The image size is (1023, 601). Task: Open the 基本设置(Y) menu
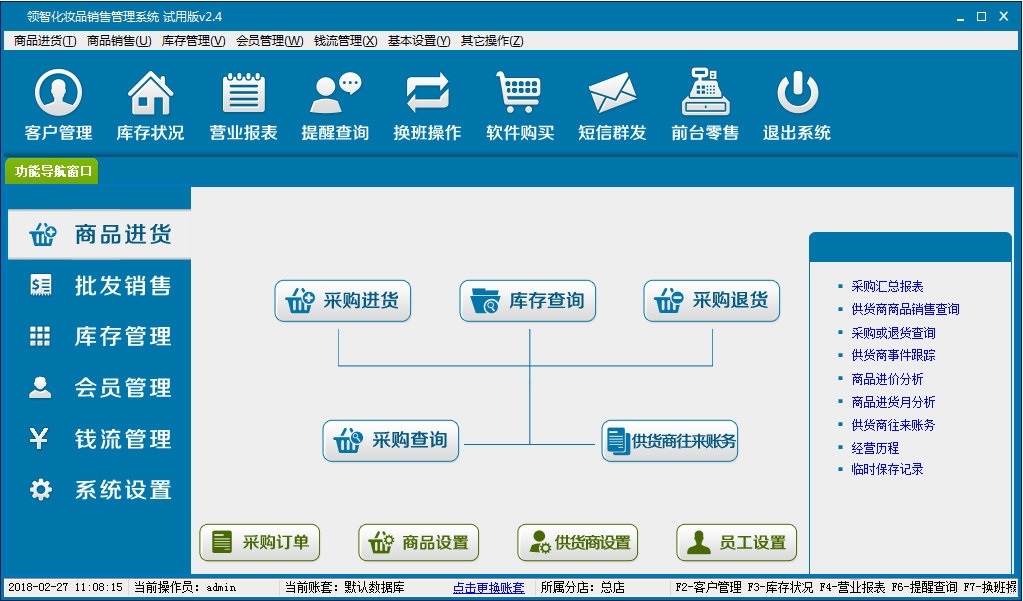point(419,40)
